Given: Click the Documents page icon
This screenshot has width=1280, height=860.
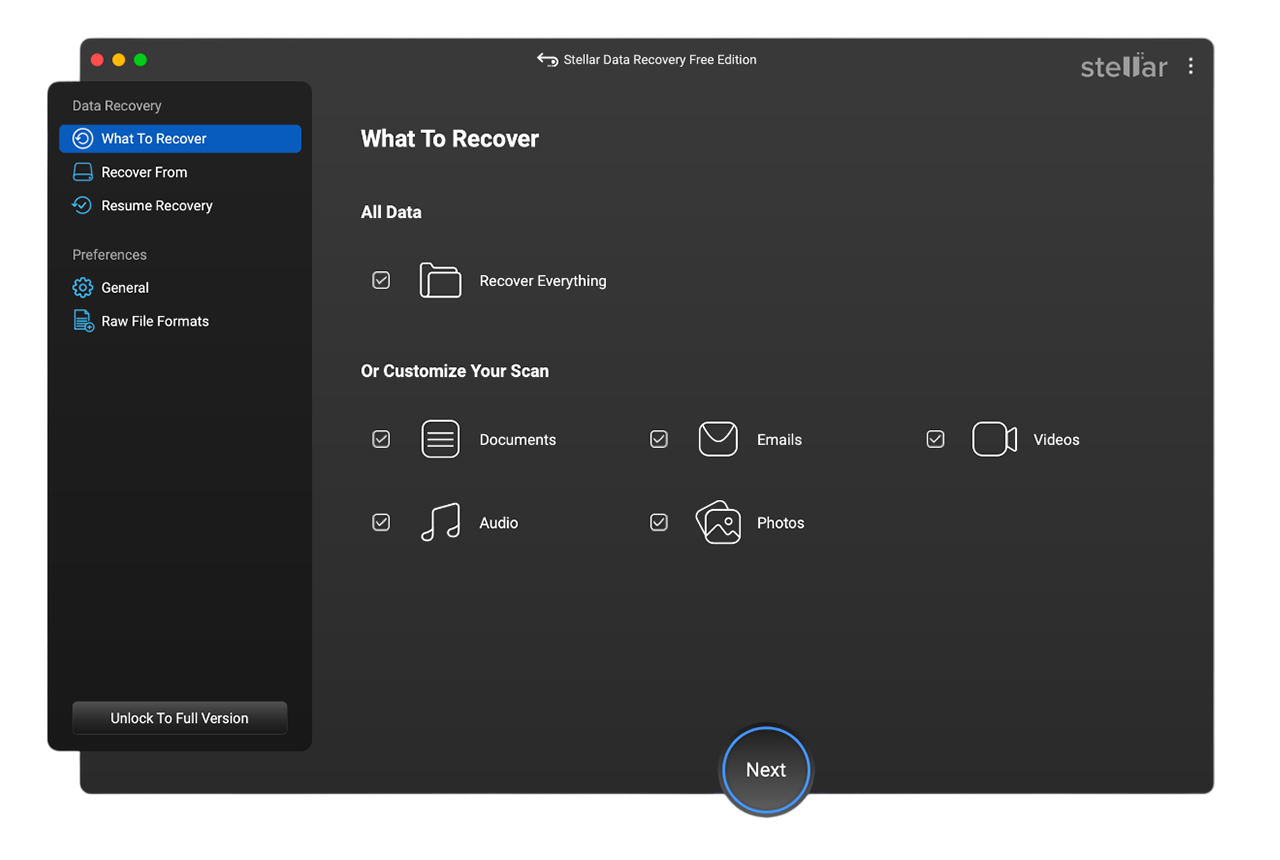Looking at the screenshot, I should click(x=440, y=439).
